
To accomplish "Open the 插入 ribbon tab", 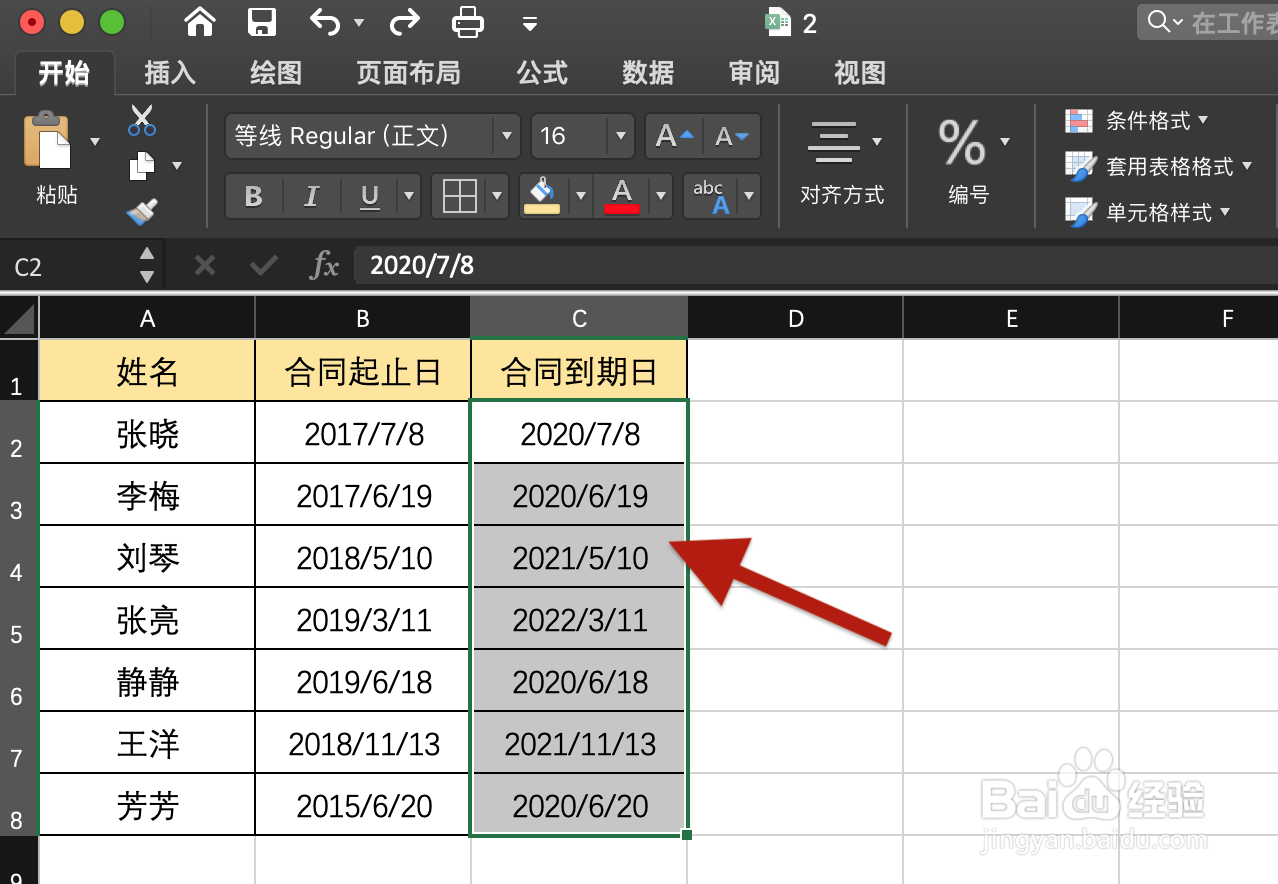I will pyautogui.click(x=170, y=73).
